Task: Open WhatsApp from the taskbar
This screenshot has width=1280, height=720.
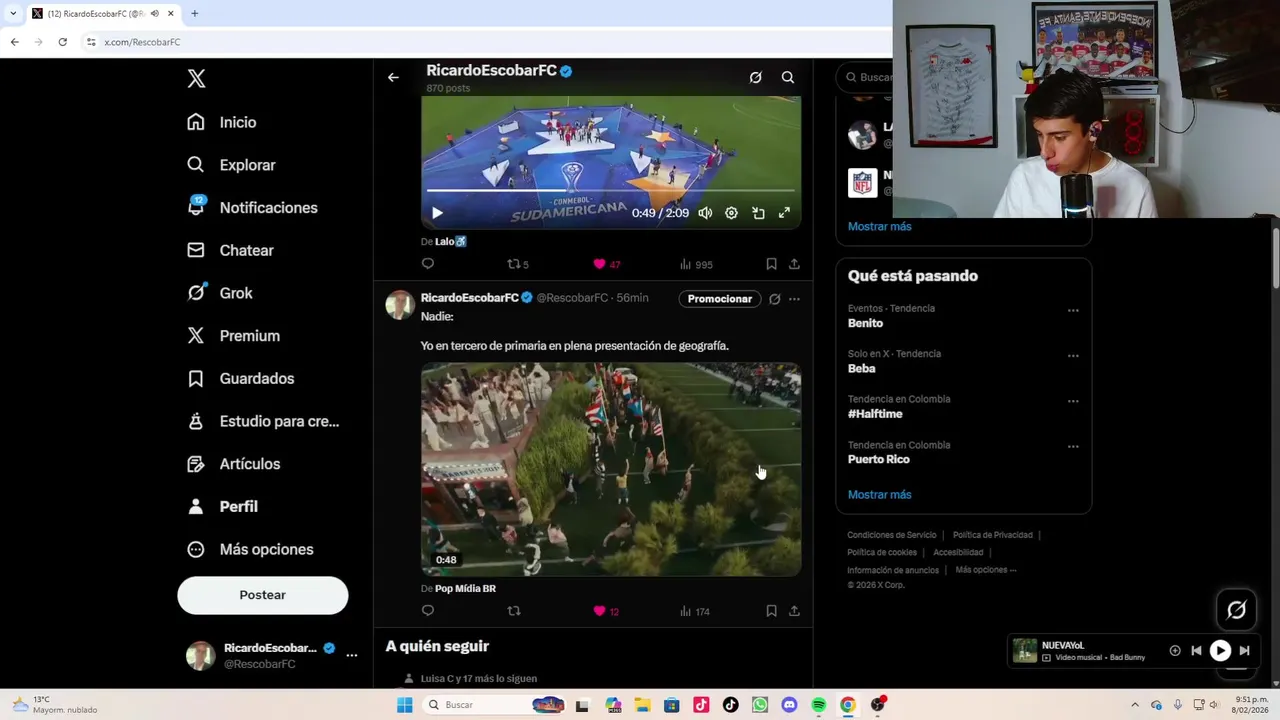Action: click(760, 705)
